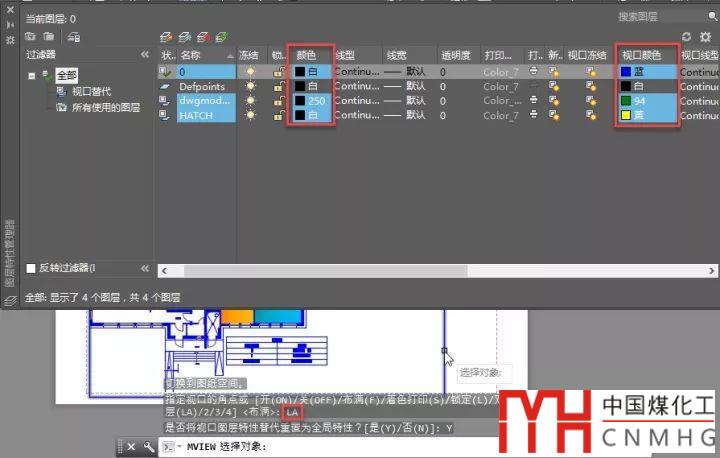This screenshot has height=458, width=720.
Task: Select the Defpoints layer name
Action: tap(201, 87)
